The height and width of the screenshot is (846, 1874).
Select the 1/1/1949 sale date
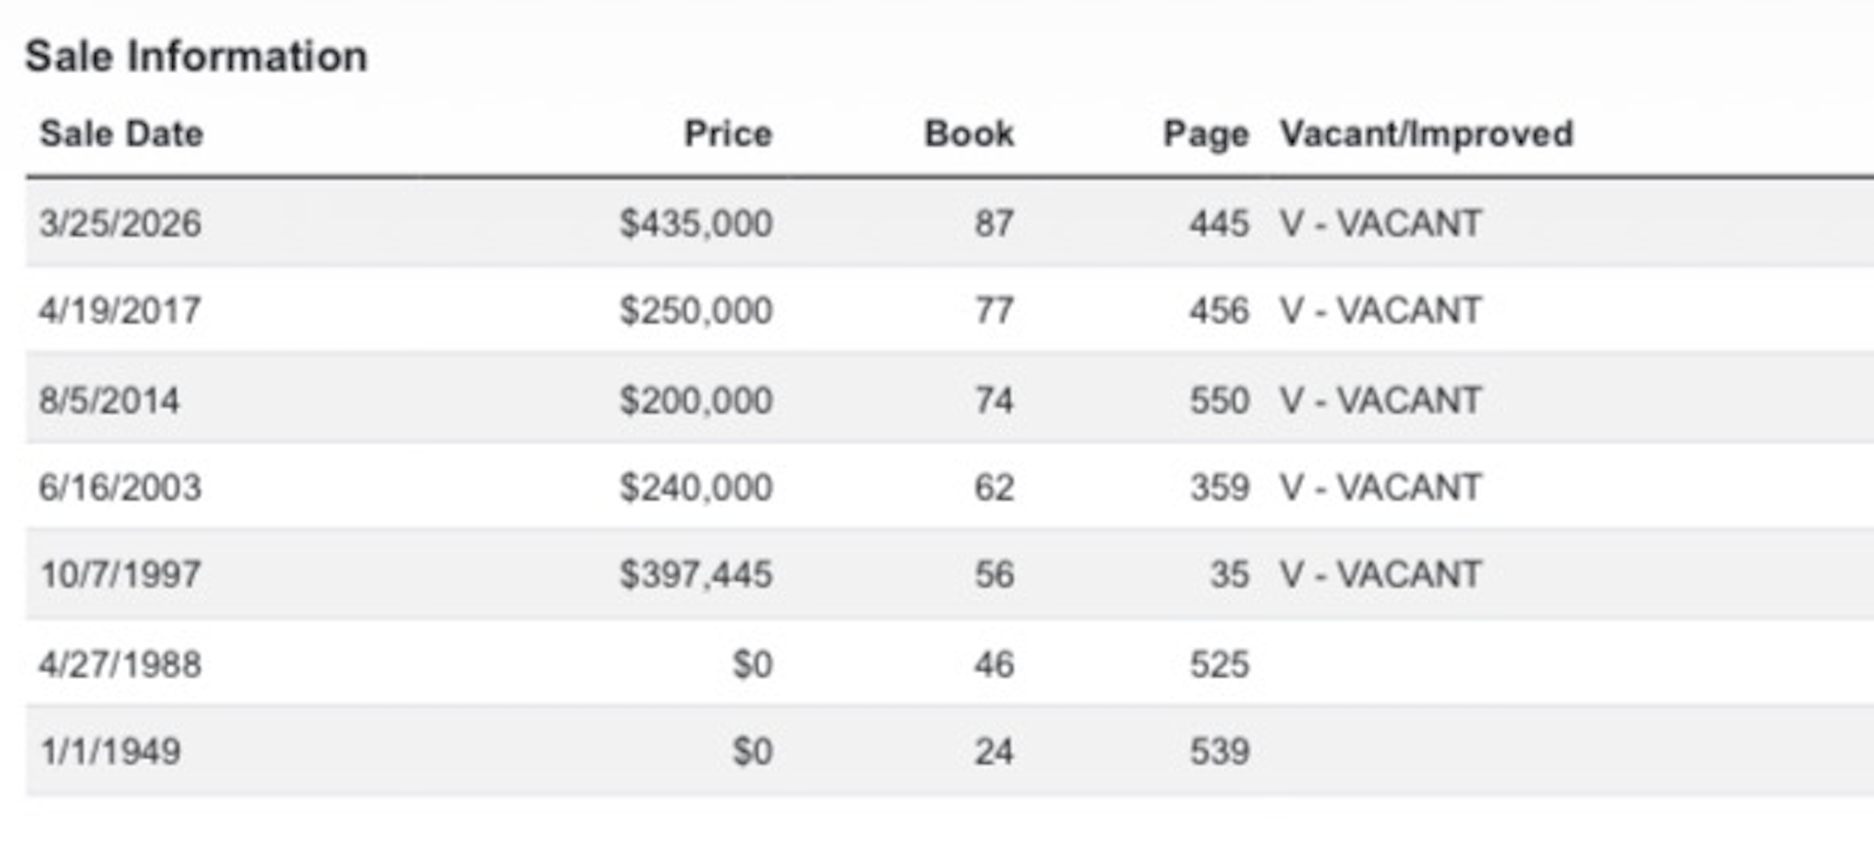(x=110, y=751)
